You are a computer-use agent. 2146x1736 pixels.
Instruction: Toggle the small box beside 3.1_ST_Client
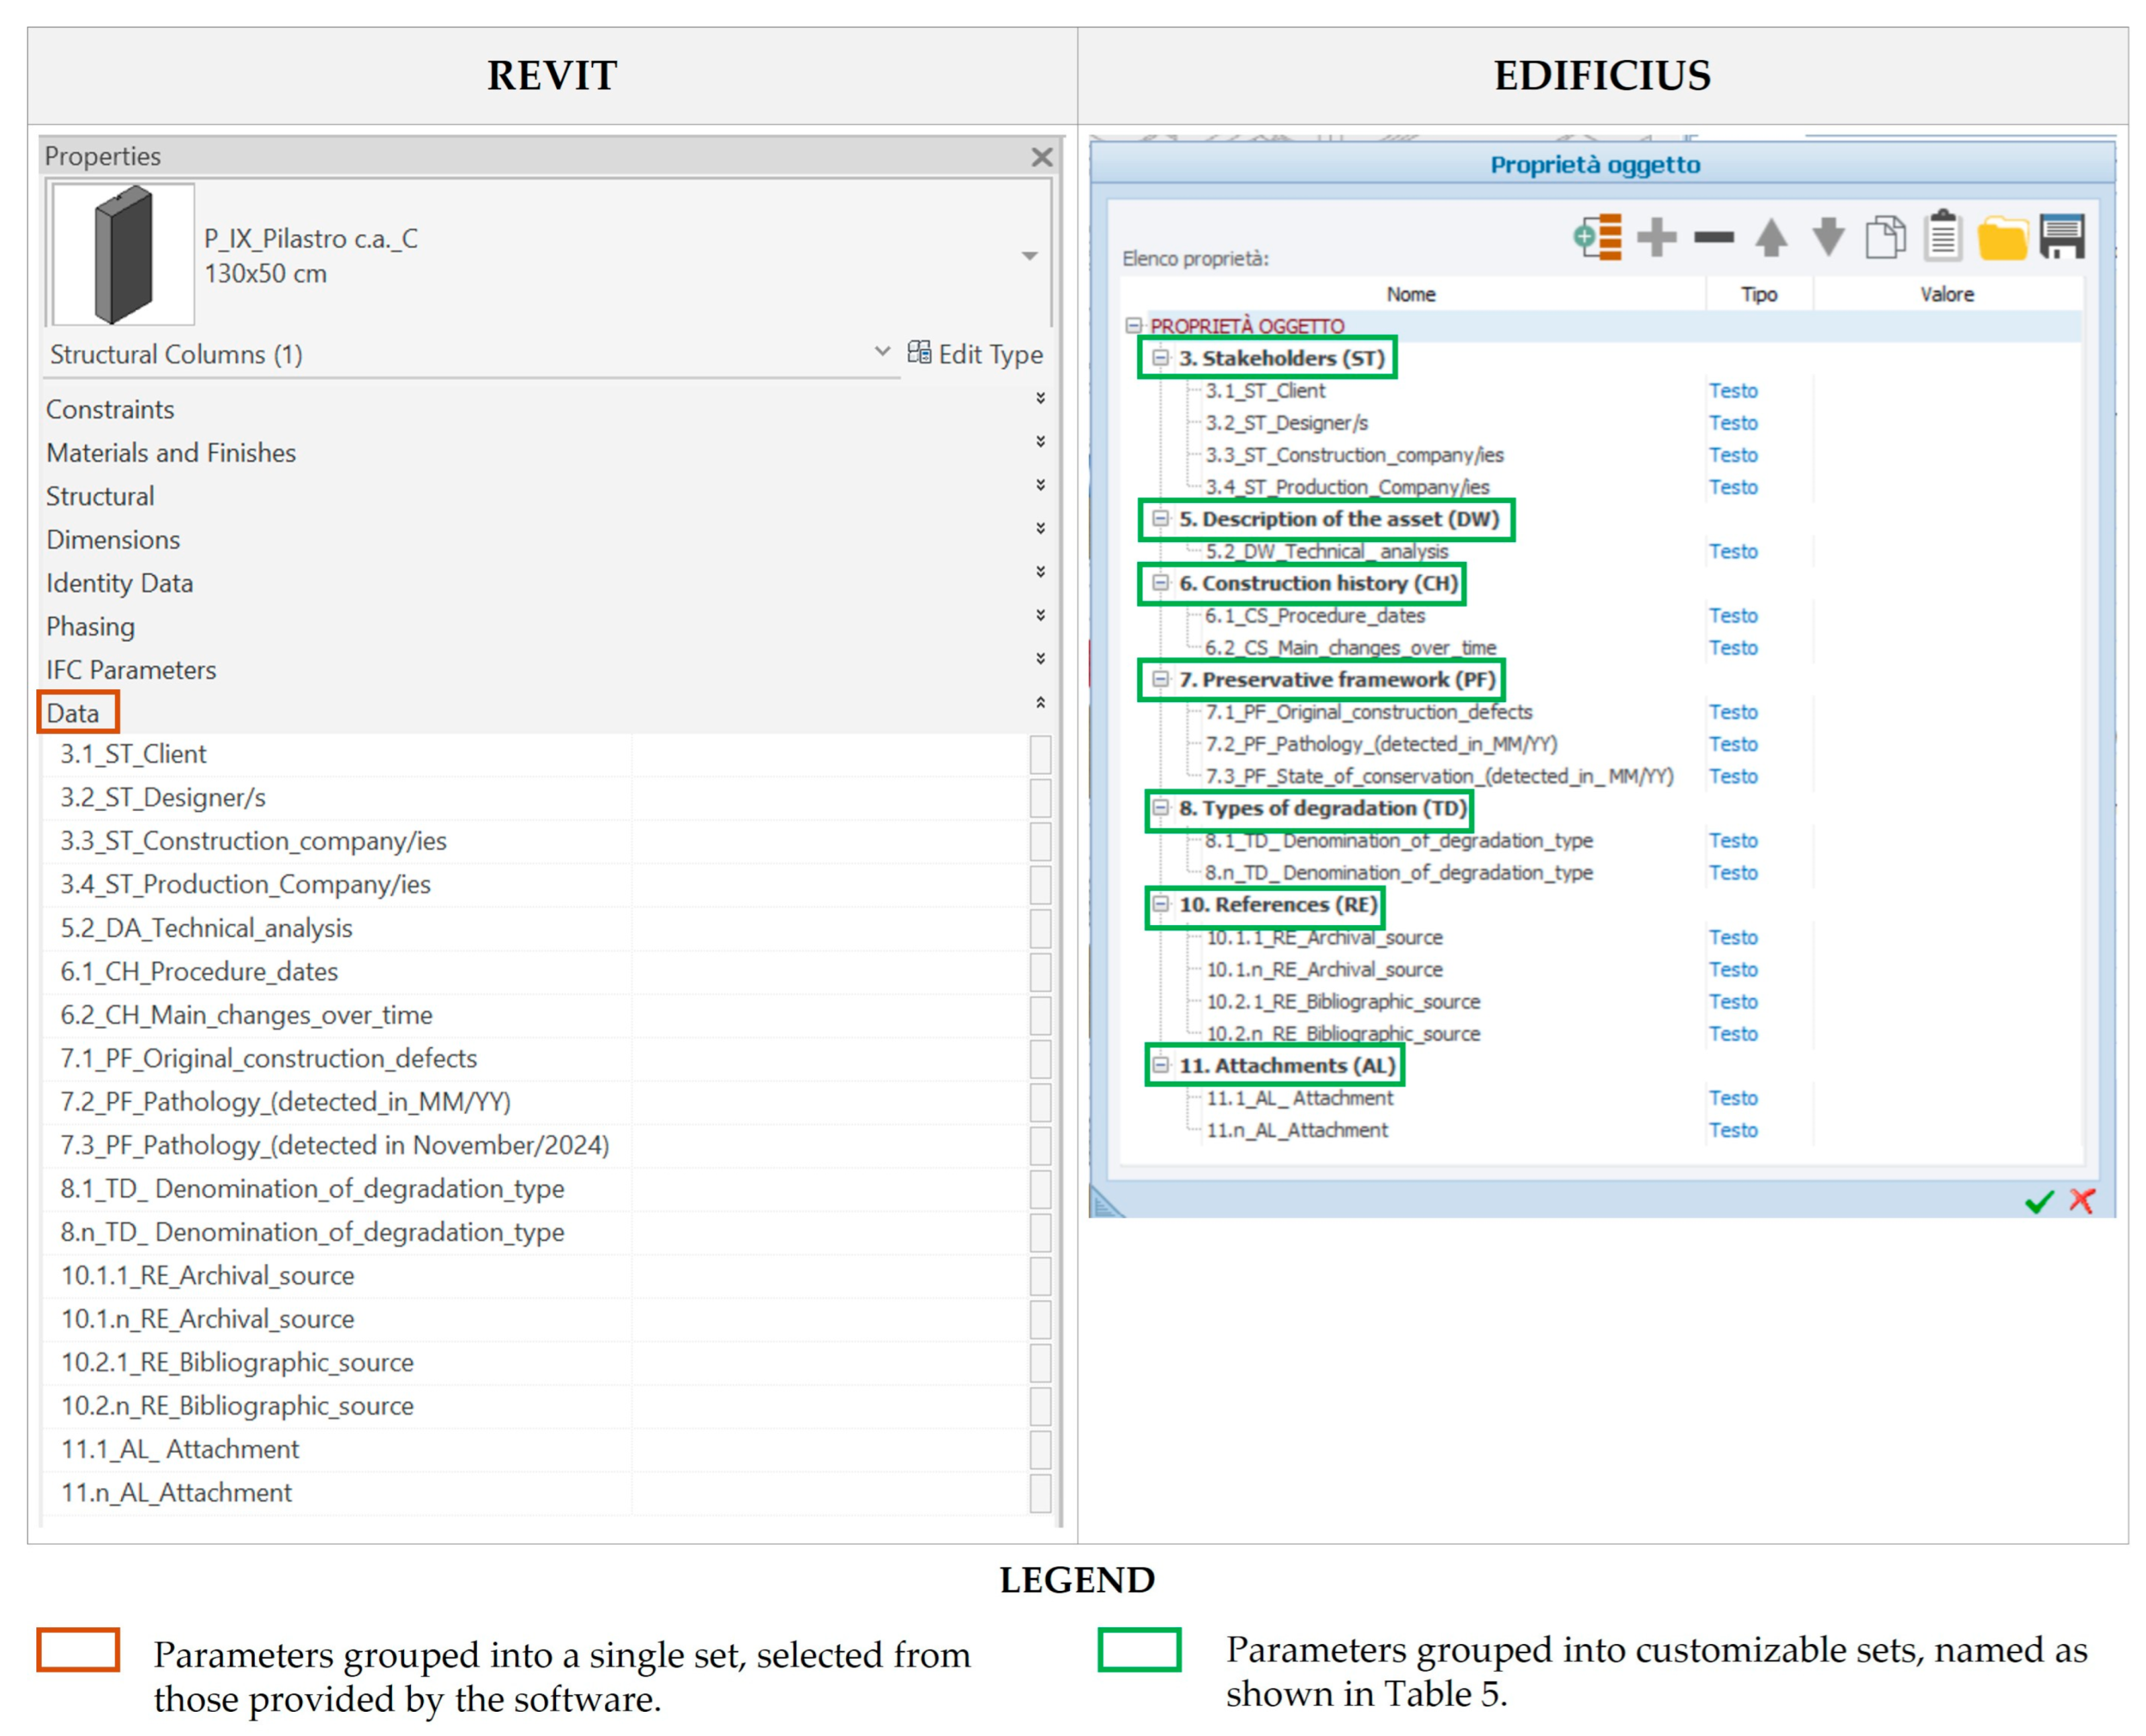[1040, 754]
